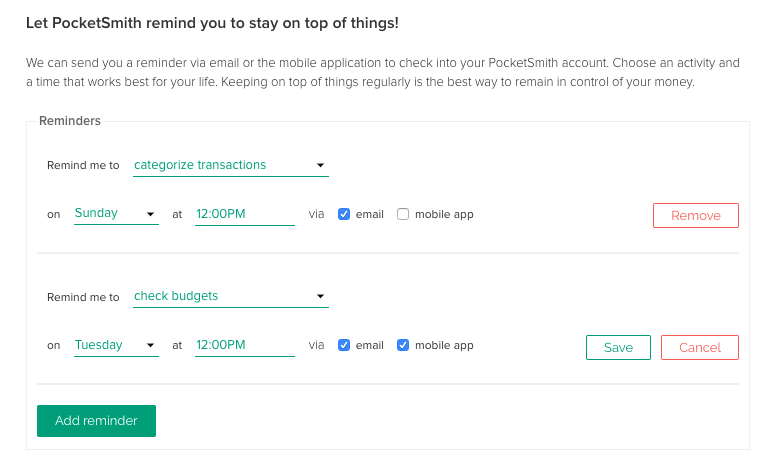Save the check budgets reminder

pyautogui.click(x=618, y=347)
